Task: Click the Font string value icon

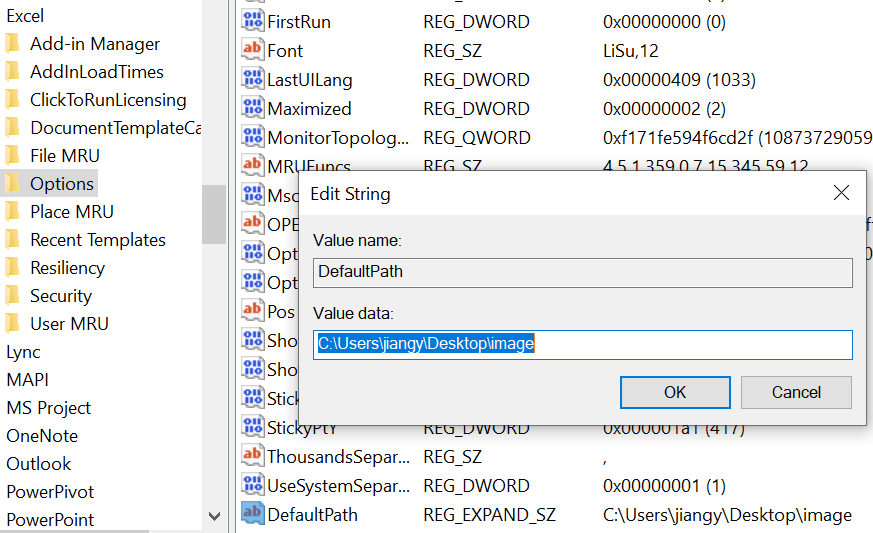Action: pos(252,50)
